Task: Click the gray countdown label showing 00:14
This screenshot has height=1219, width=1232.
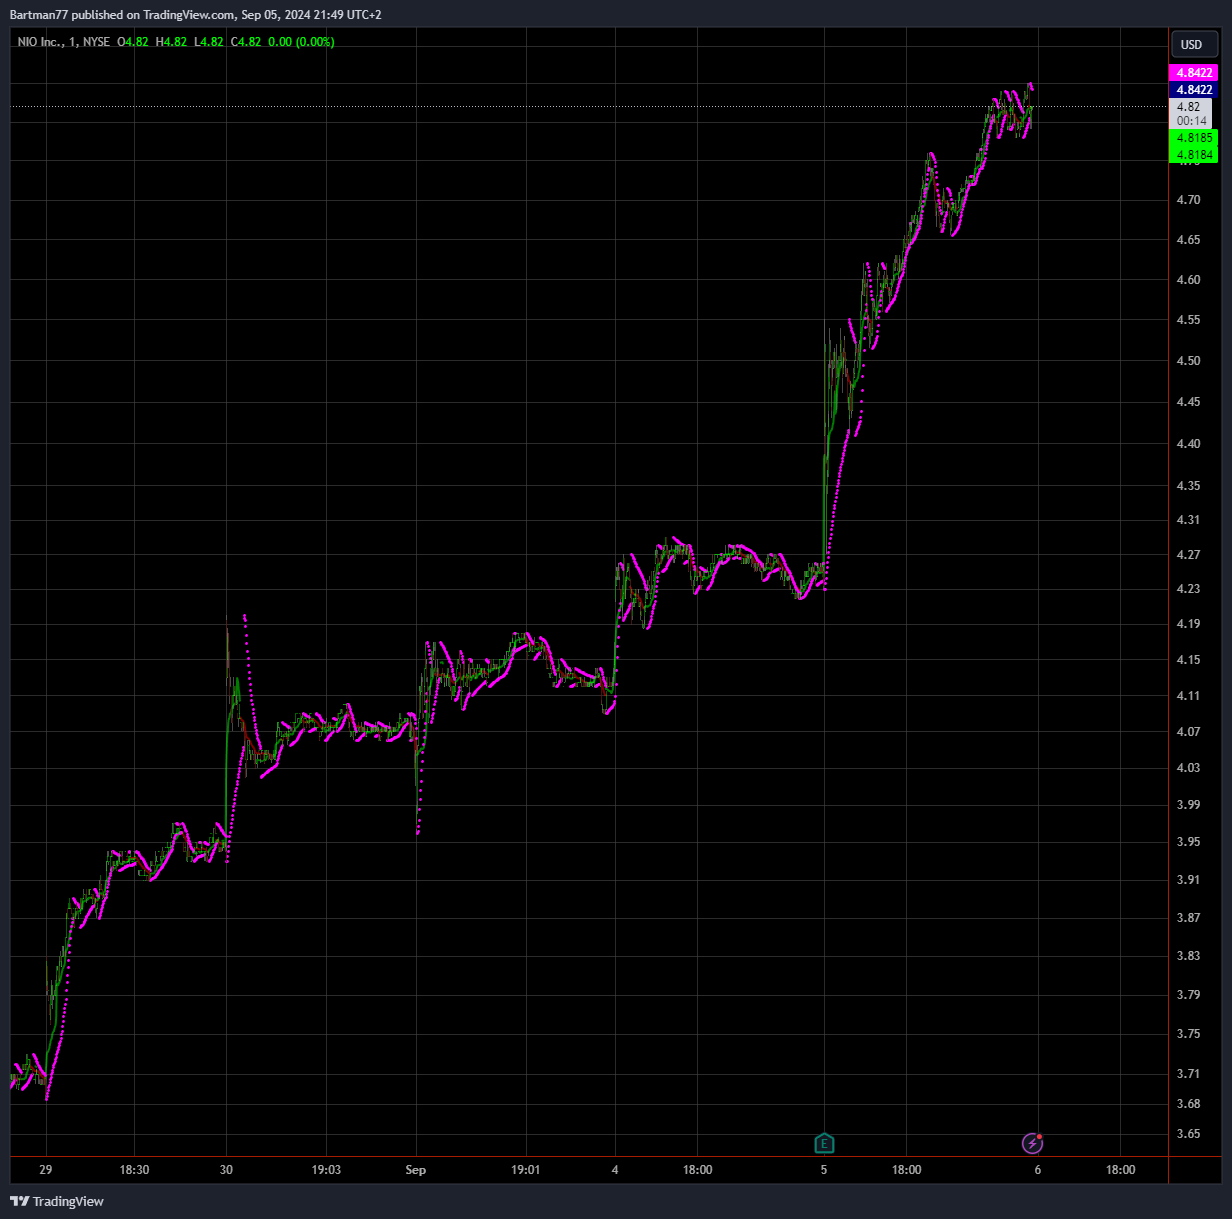Action: pos(1190,119)
